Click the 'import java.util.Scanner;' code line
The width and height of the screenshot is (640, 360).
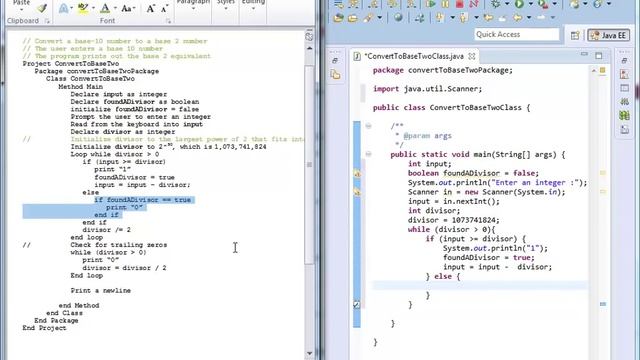pyautogui.click(x=427, y=89)
